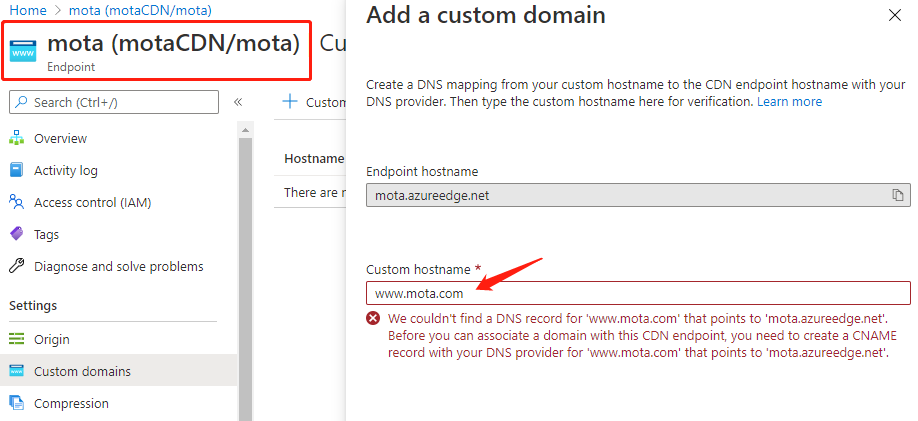Viewport: 918px width, 421px height.
Task: Click the Endpoint subtitle under mota title
Action: point(71,67)
